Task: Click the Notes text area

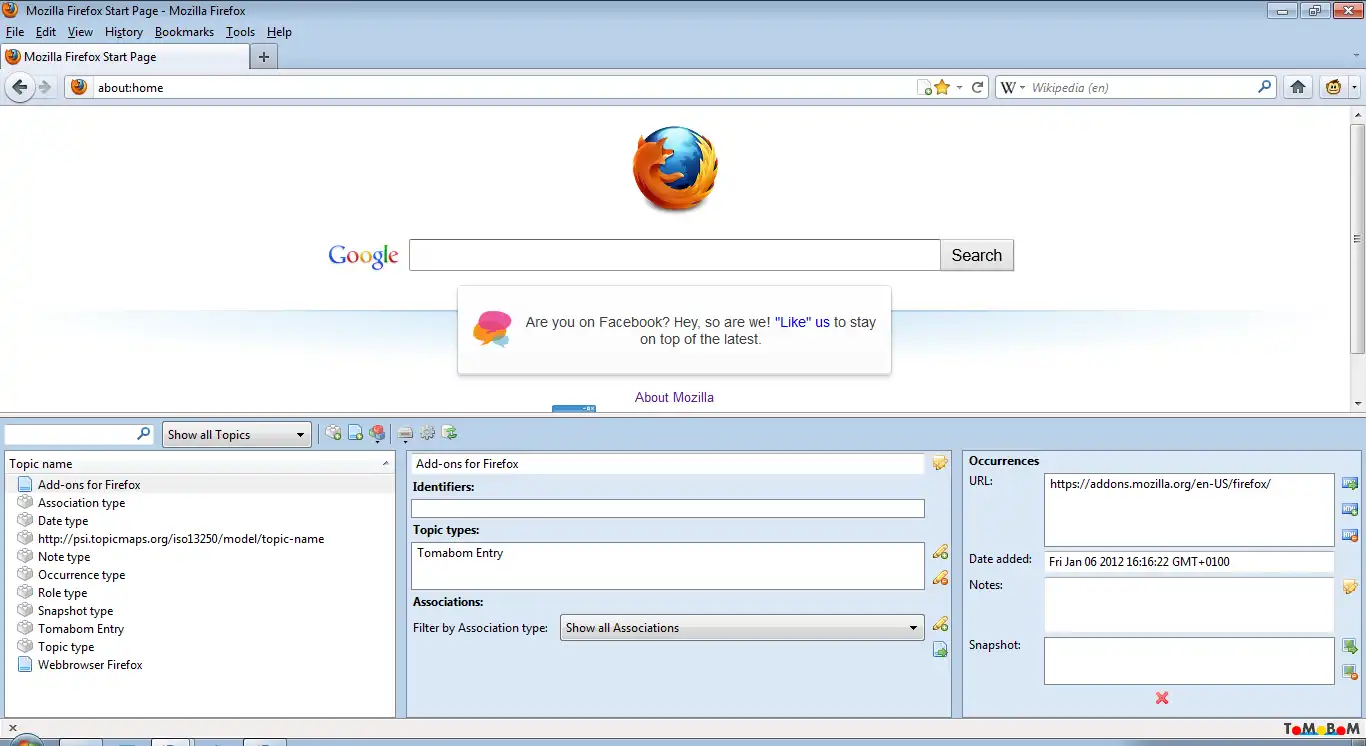Action: coord(1189,605)
